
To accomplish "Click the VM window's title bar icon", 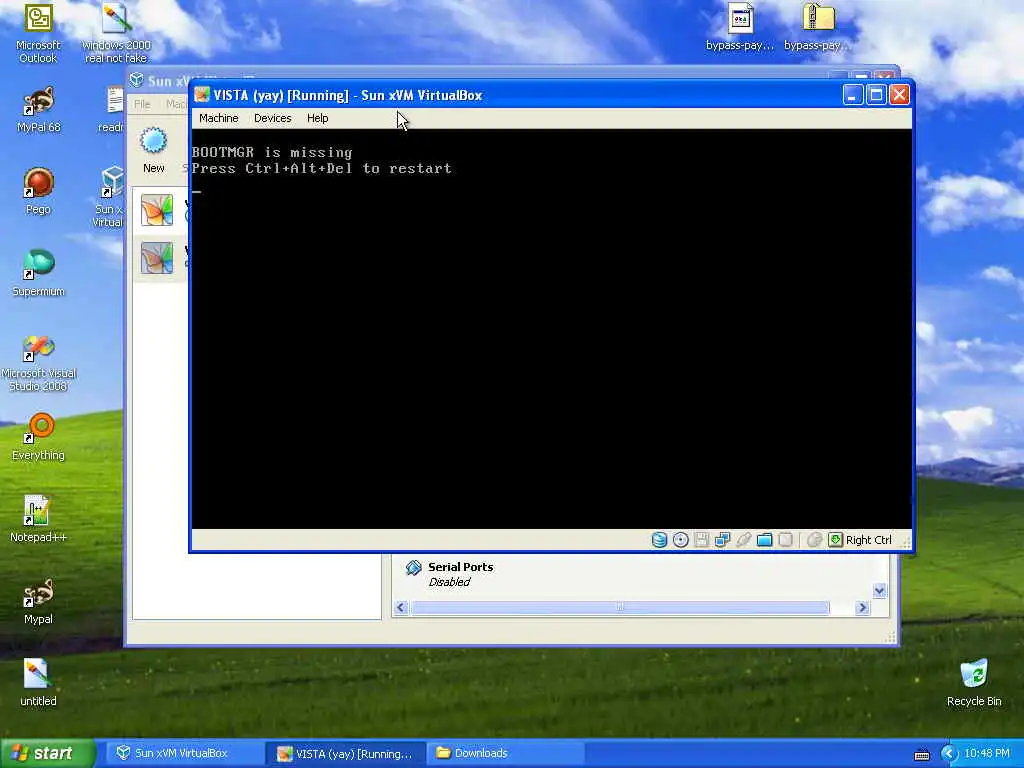I will [x=202, y=95].
